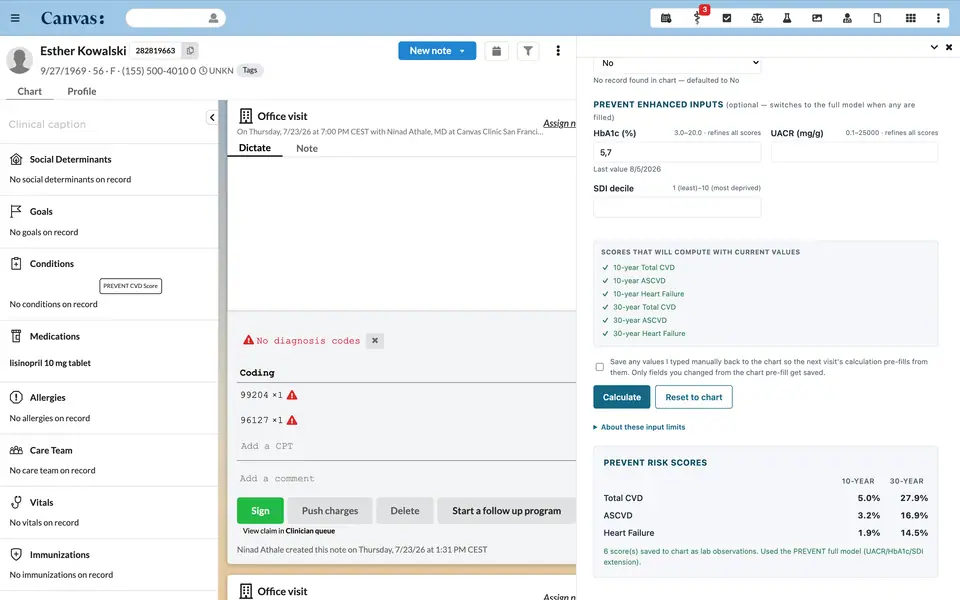The image size is (960, 600).
Task: Open the calendar schedule icon in top toolbar
Action: (x=666, y=18)
